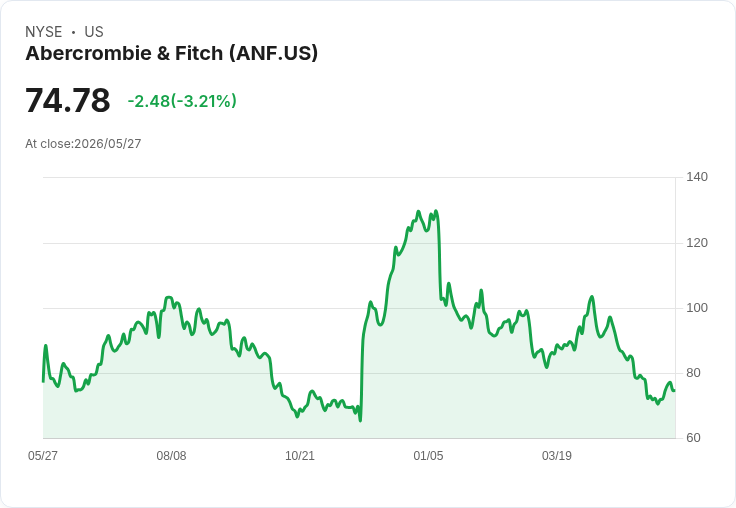Click the At close:2026/05/27 timestamp
This screenshot has width=736, height=508.
point(83,144)
